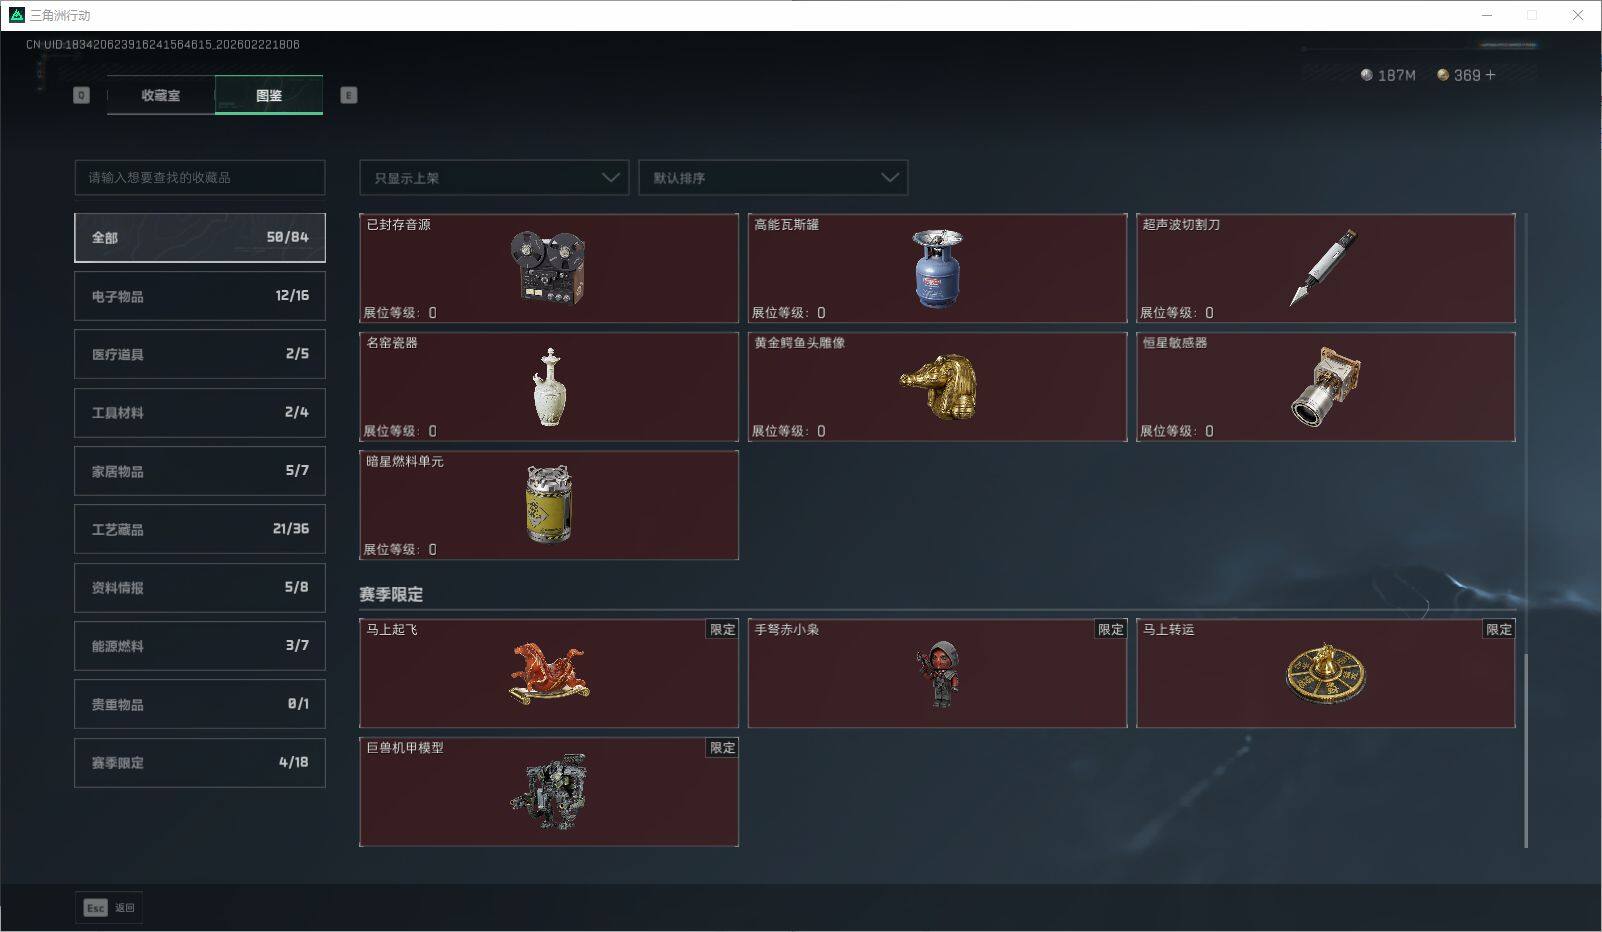Expand the 默认排序 sort dropdown
This screenshot has width=1602, height=932.
pyautogui.click(x=773, y=178)
